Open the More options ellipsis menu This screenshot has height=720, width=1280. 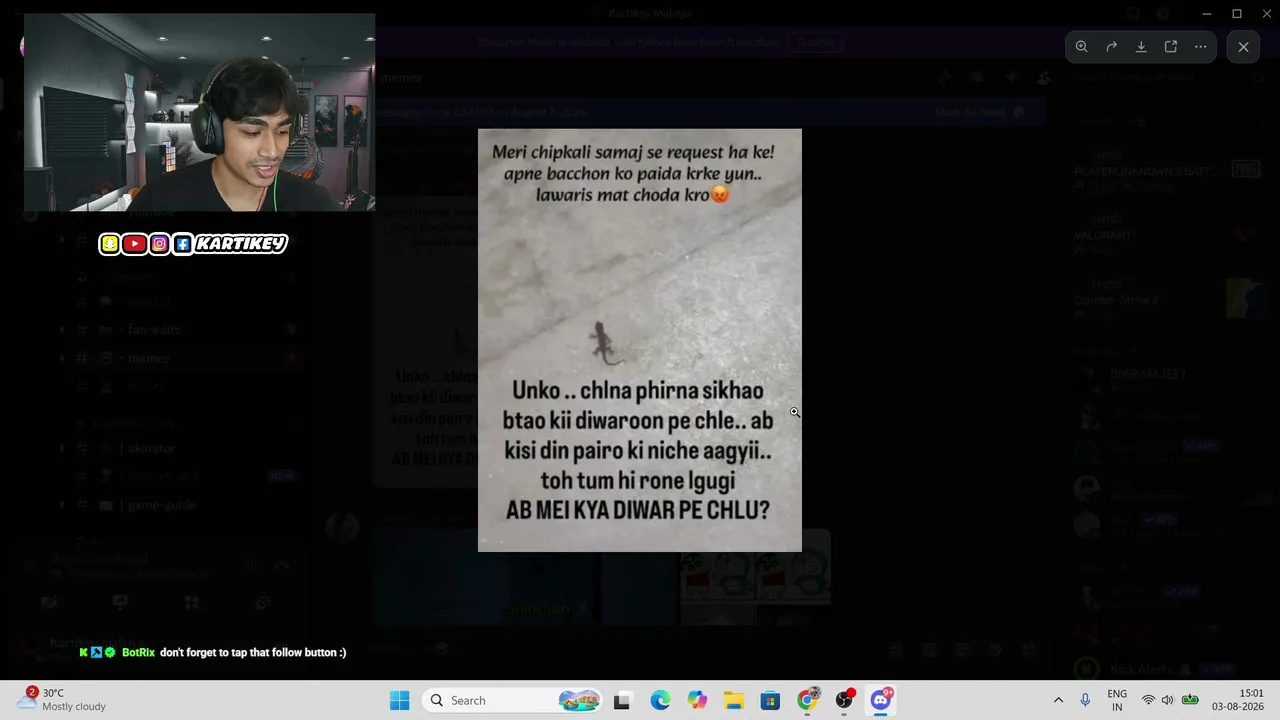(1201, 47)
